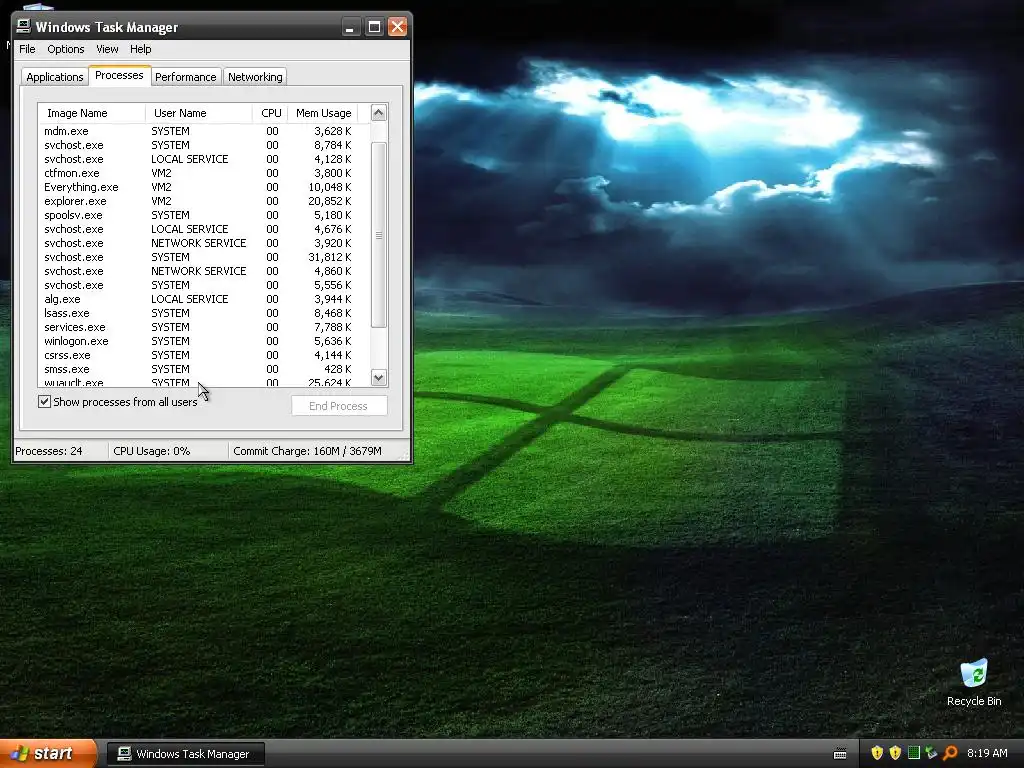Screen dimensions: 1024x768
Task: Select the Everything.exe process
Action: (204, 187)
